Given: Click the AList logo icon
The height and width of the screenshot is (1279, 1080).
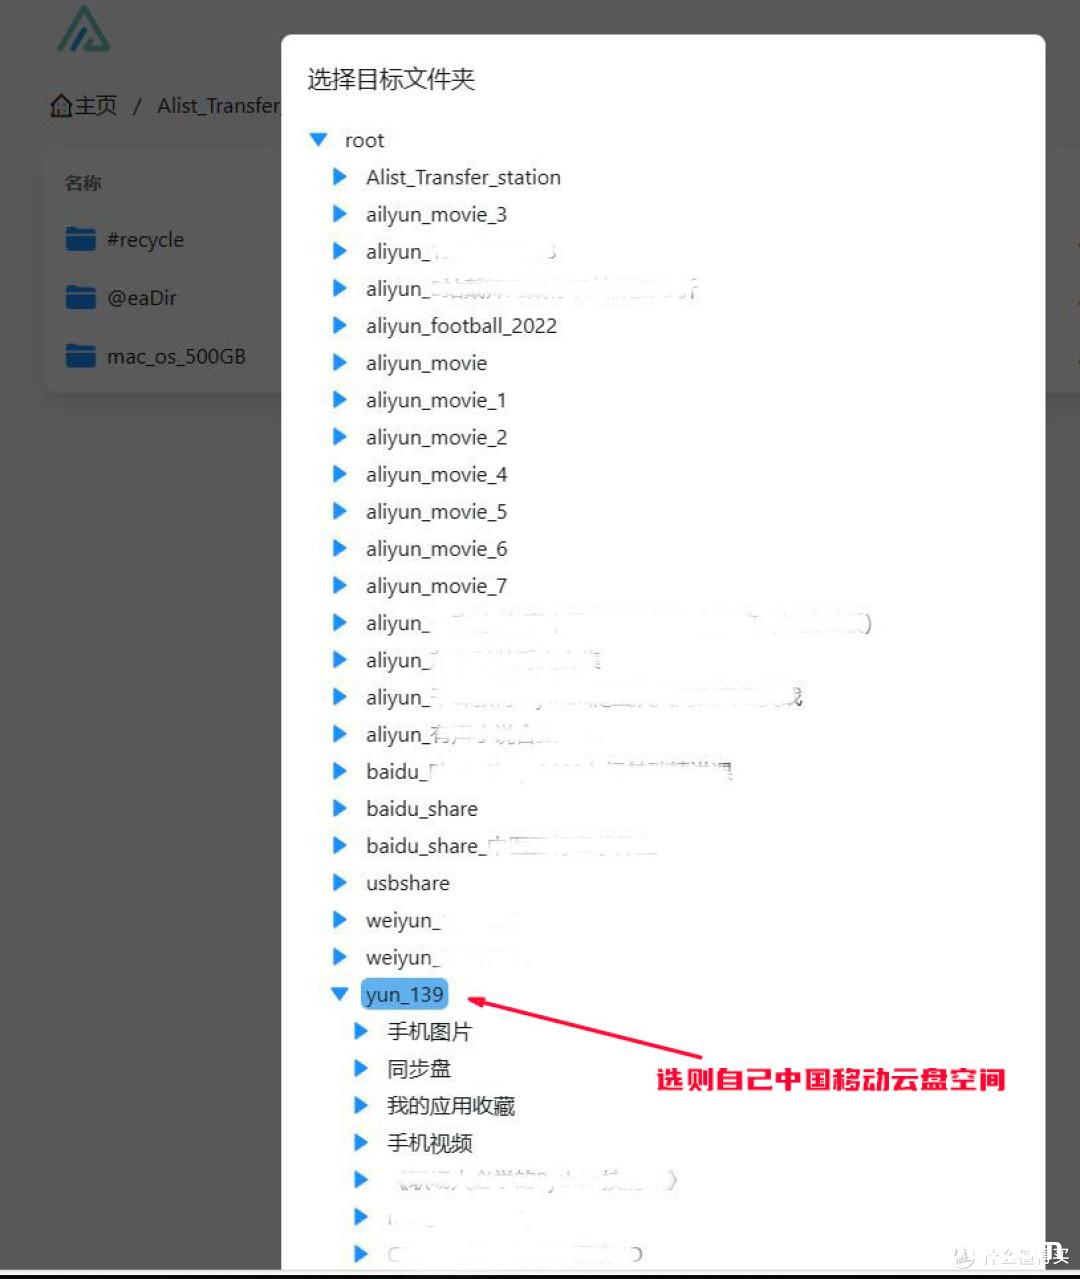Looking at the screenshot, I should 84,29.
